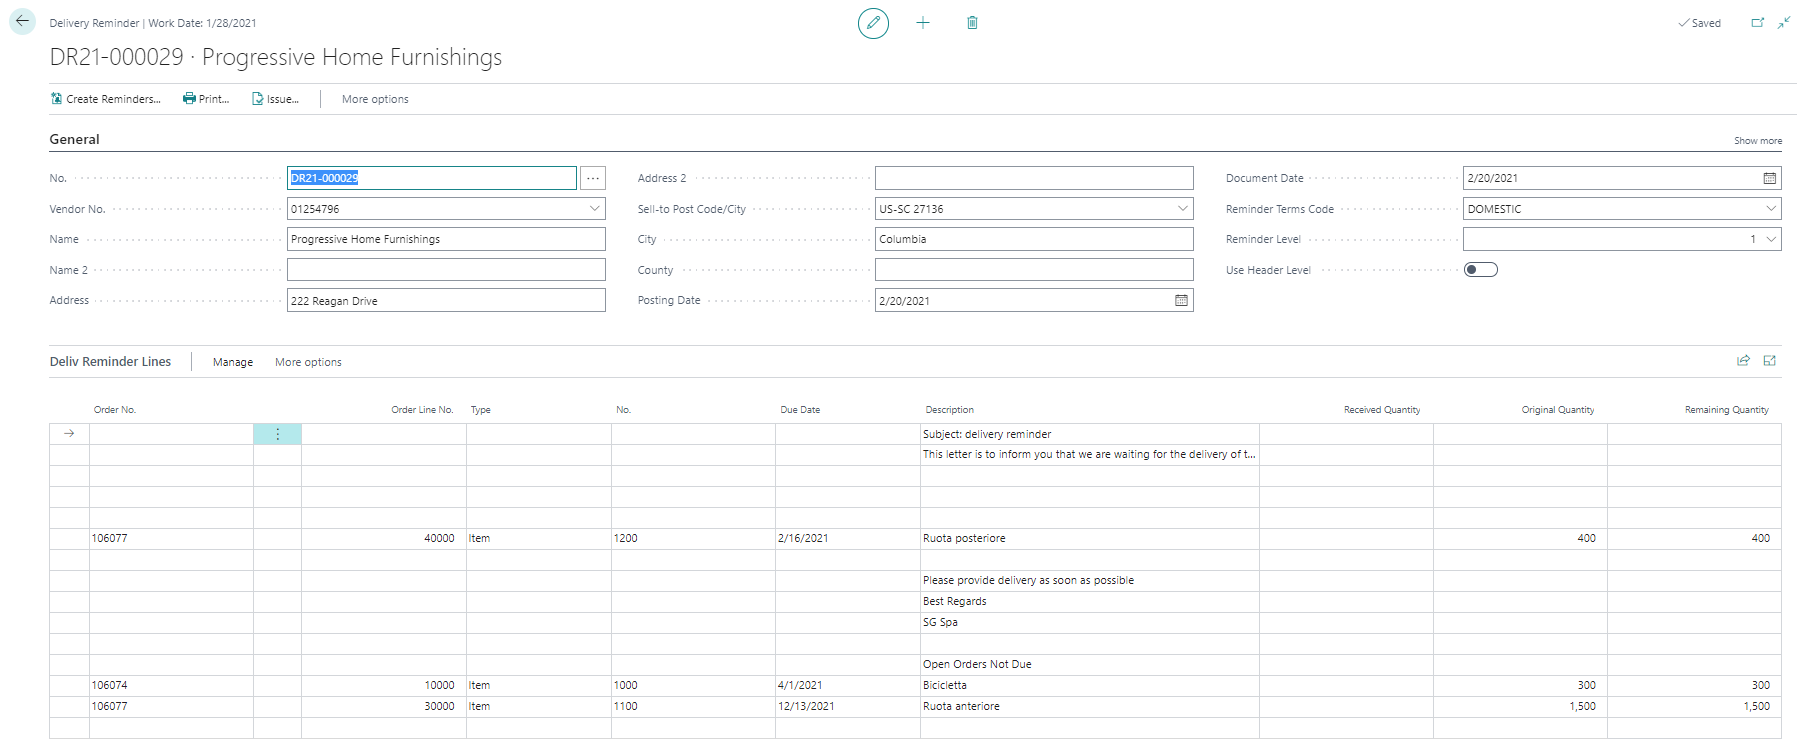1809x754 pixels.
Task: Expand the Vendor No. dropdown
Action: [x=595, y=209]
